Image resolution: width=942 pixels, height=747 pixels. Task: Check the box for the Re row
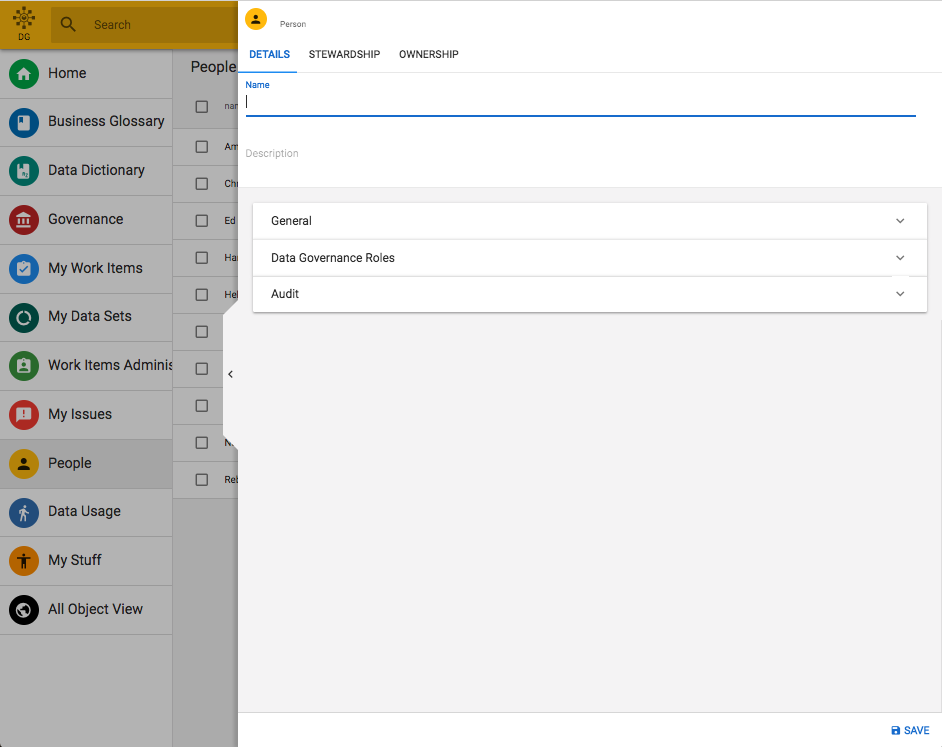202,480
